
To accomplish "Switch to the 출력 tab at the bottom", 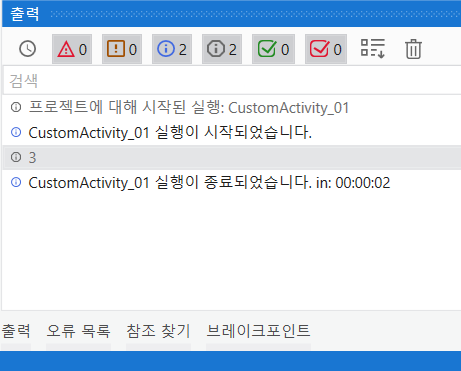I will click(x=16, y=331).
